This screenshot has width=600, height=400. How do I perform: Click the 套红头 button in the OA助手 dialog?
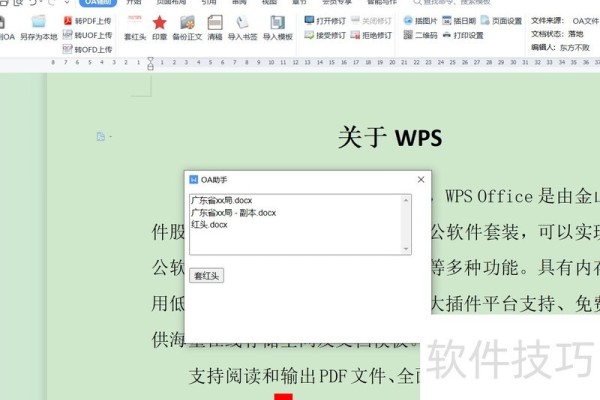coord(206,276)
